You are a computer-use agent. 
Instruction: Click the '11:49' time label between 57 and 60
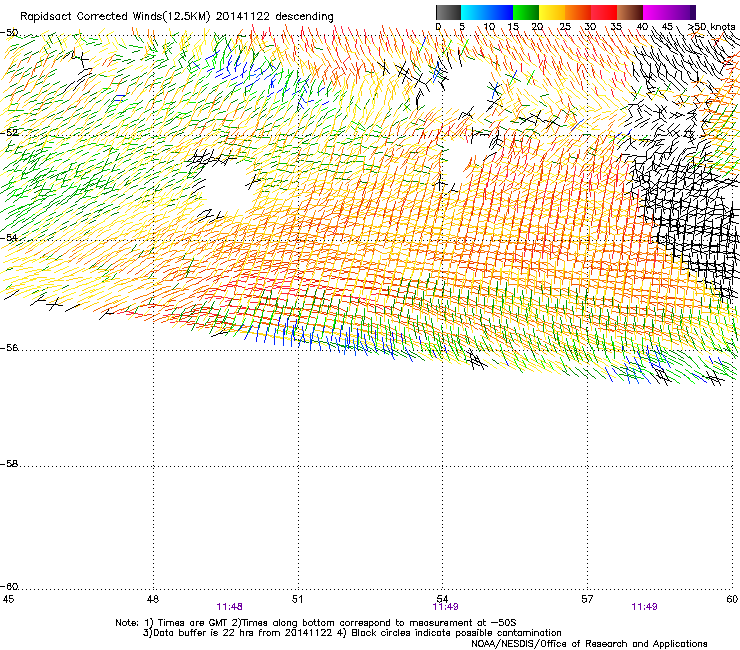644,607
